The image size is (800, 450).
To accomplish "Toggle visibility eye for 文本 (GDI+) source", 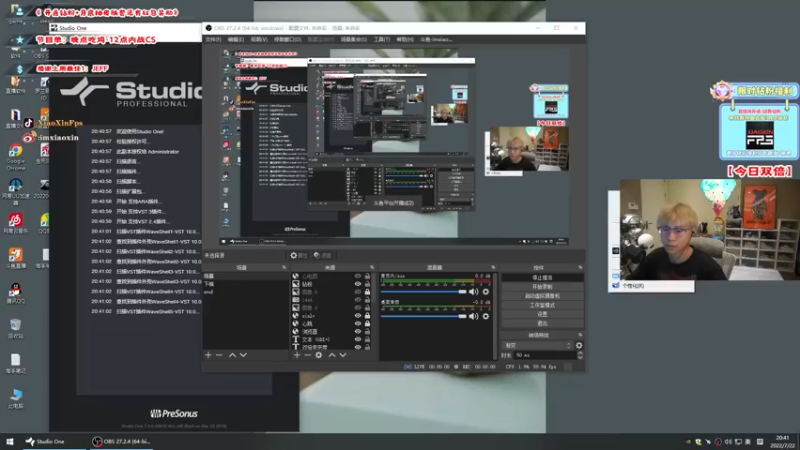I will coord(358,339).
